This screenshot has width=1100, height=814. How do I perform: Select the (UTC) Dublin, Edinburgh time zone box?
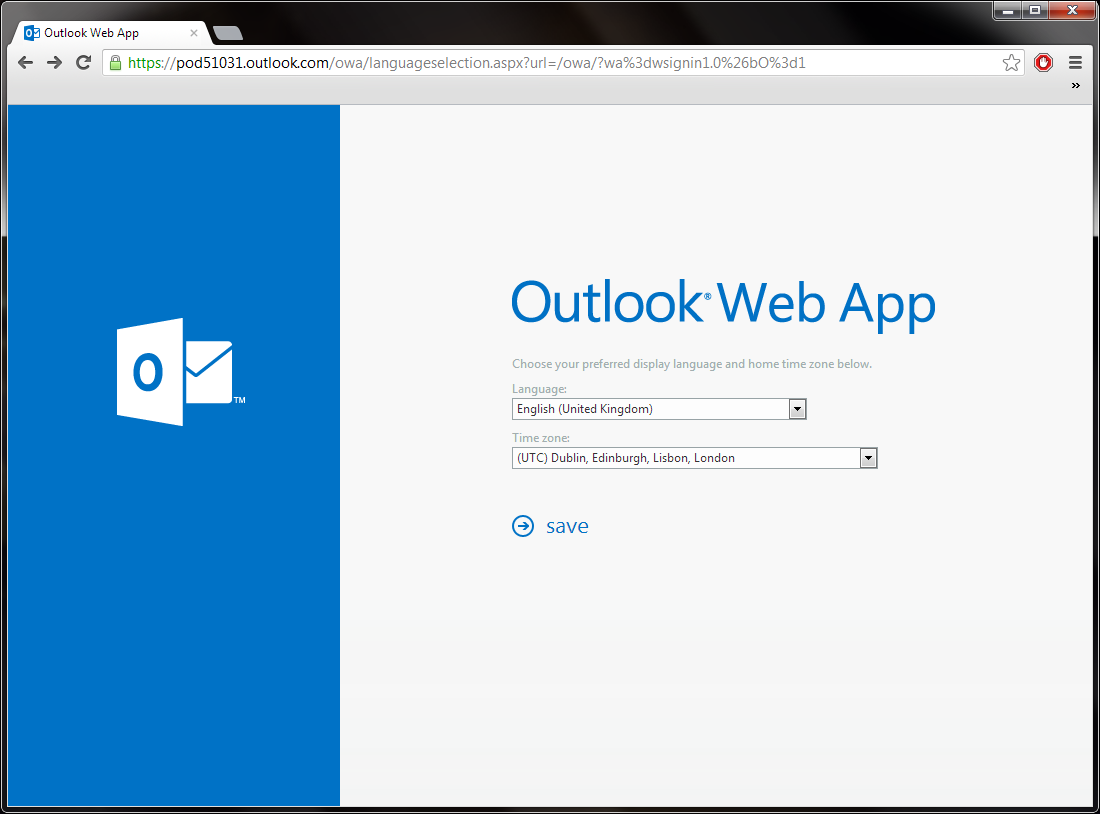click(x=695, y=458)
